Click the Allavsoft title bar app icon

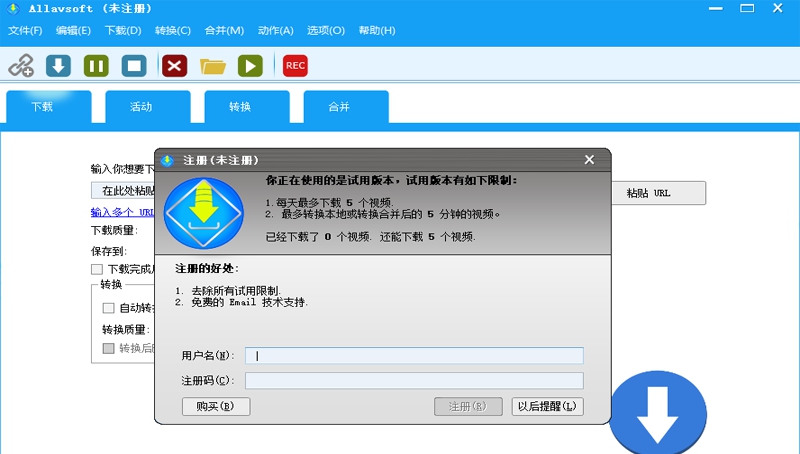coord(14,9)
